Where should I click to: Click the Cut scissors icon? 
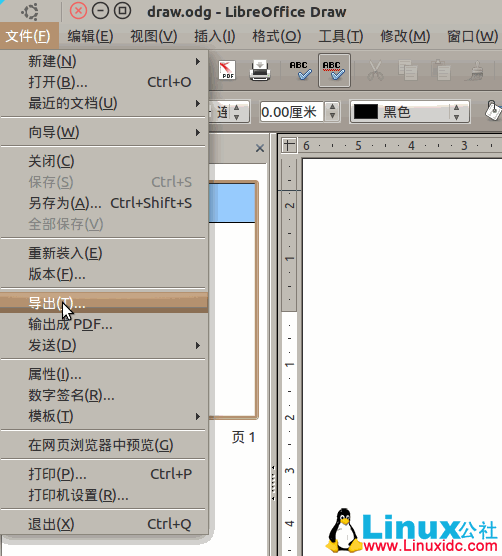point(375,70)
